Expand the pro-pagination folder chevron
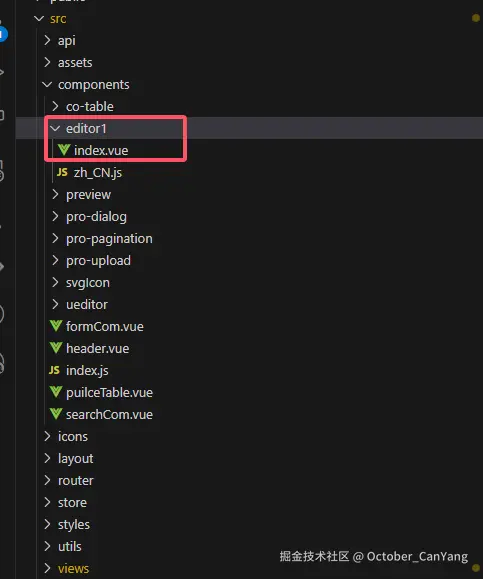The image size is (483, 579). pos(55,238)
